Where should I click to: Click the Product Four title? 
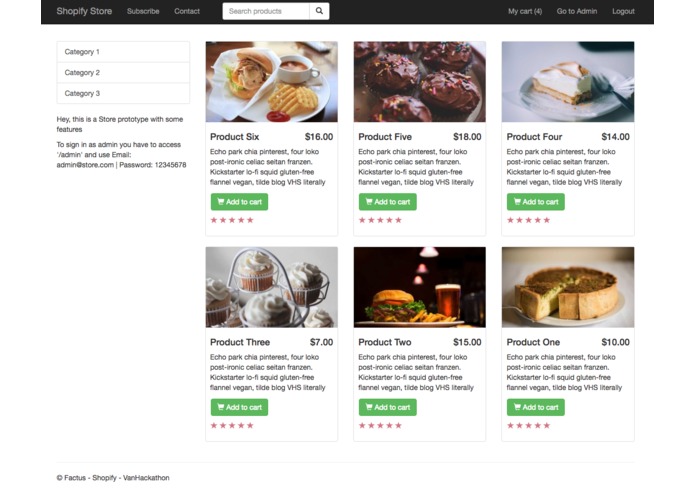click(x=535, y=137)
